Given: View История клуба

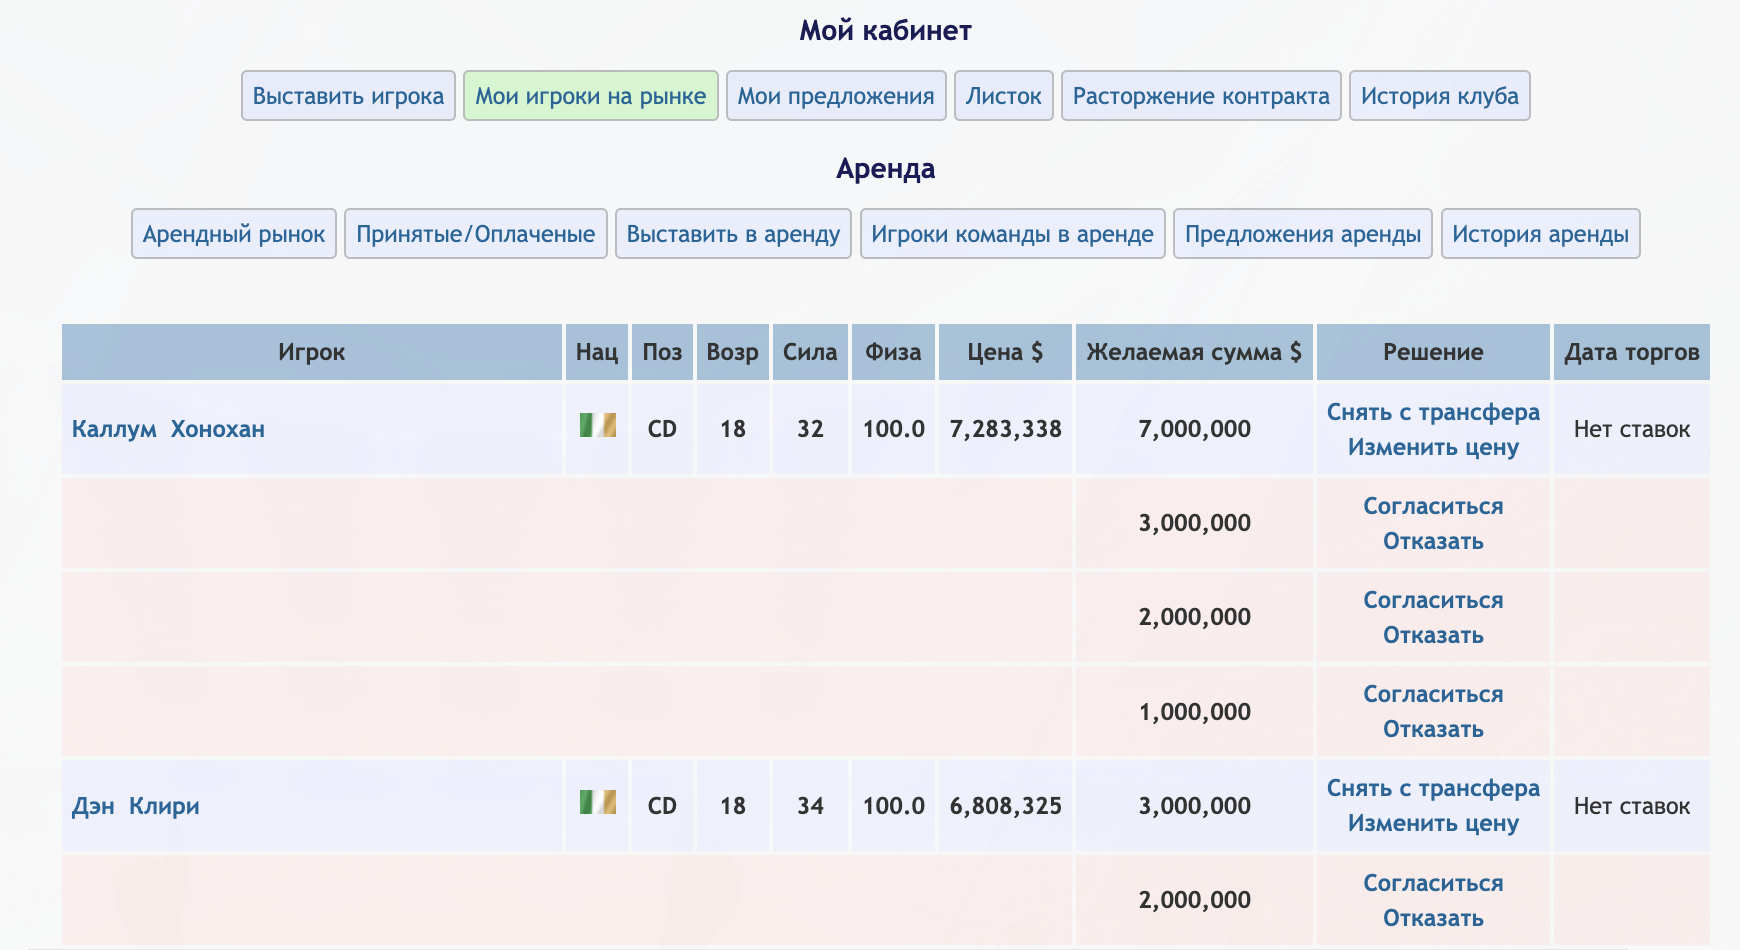Looking at the screenshot, I should point(1439,96).
